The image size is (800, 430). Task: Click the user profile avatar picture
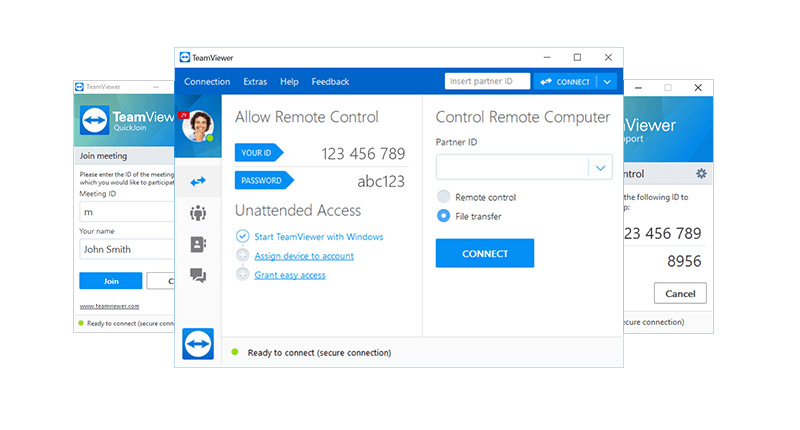[198, 126]
